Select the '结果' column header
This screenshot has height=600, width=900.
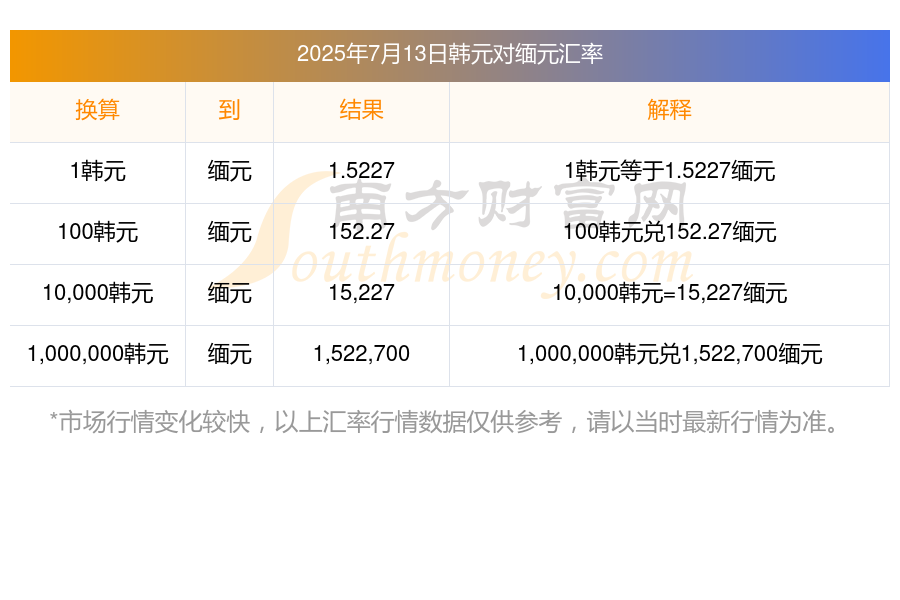point(361,110)
